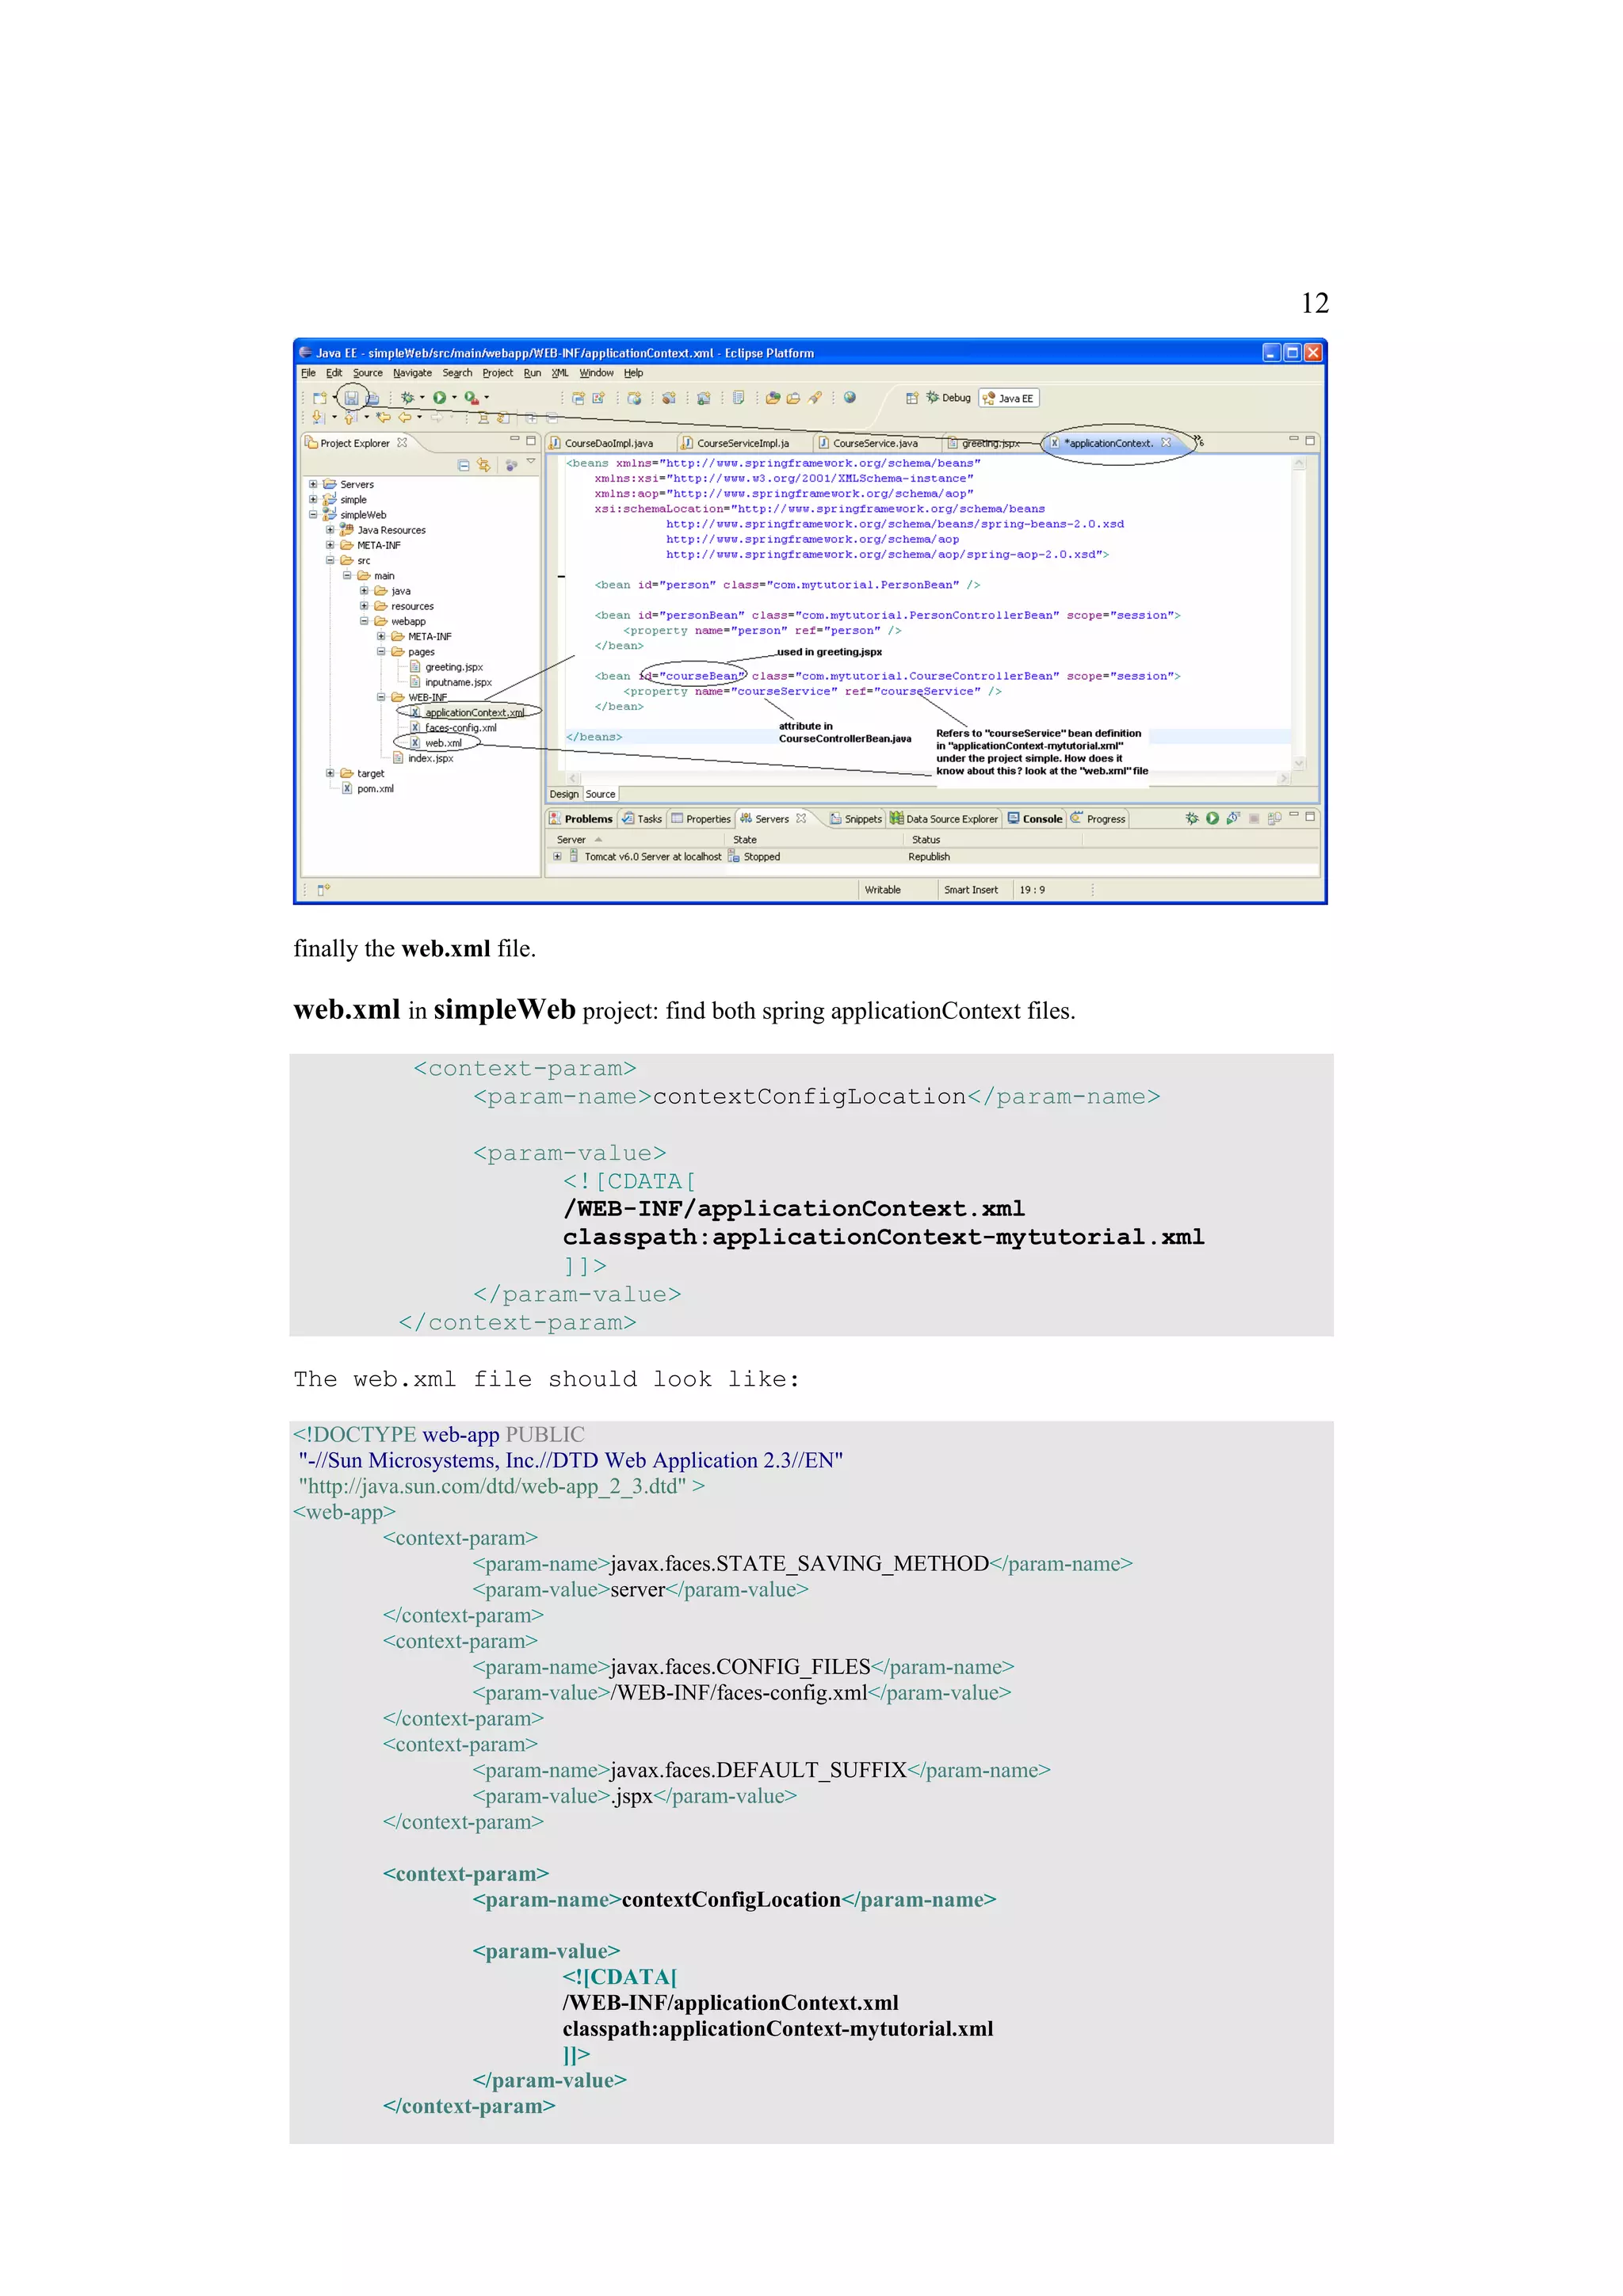Open the Window menu
Screen dimensions: 1623x2296
596,373
